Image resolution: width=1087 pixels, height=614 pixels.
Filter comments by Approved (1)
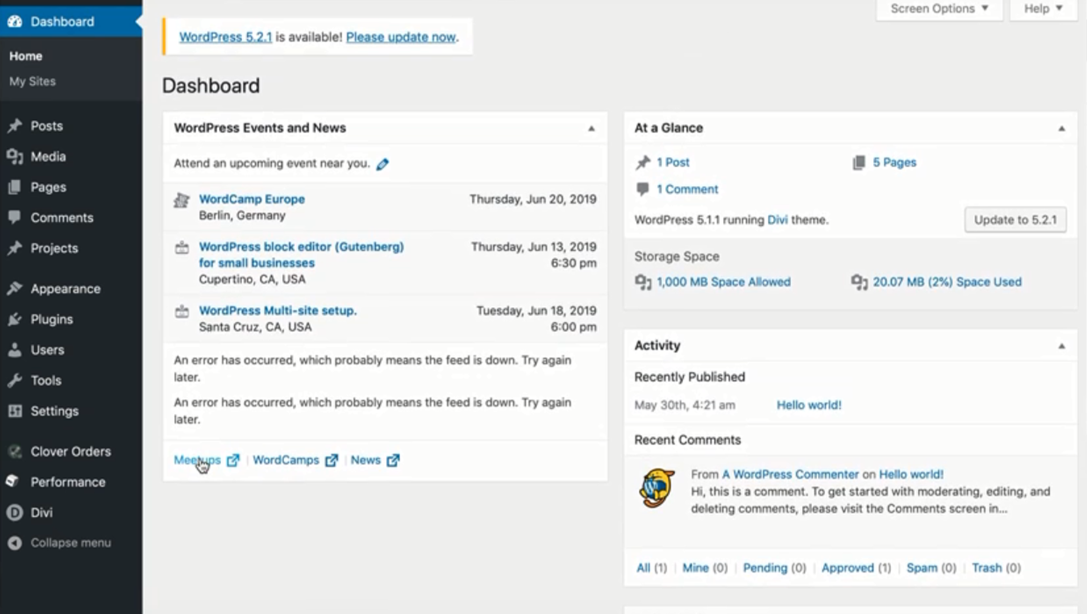tap(856, 568)
